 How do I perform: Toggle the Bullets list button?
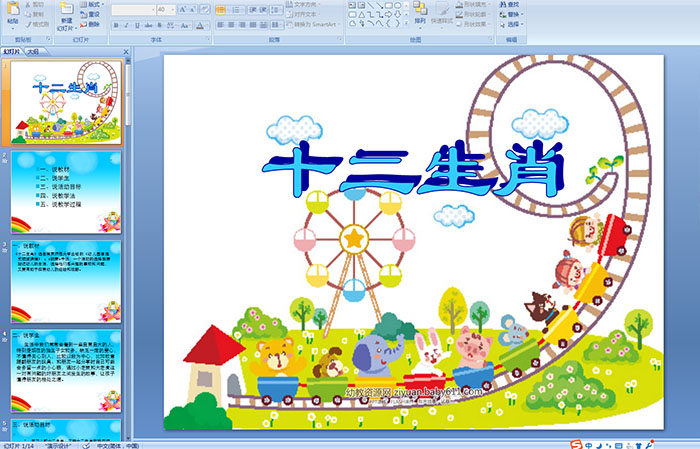221,10
